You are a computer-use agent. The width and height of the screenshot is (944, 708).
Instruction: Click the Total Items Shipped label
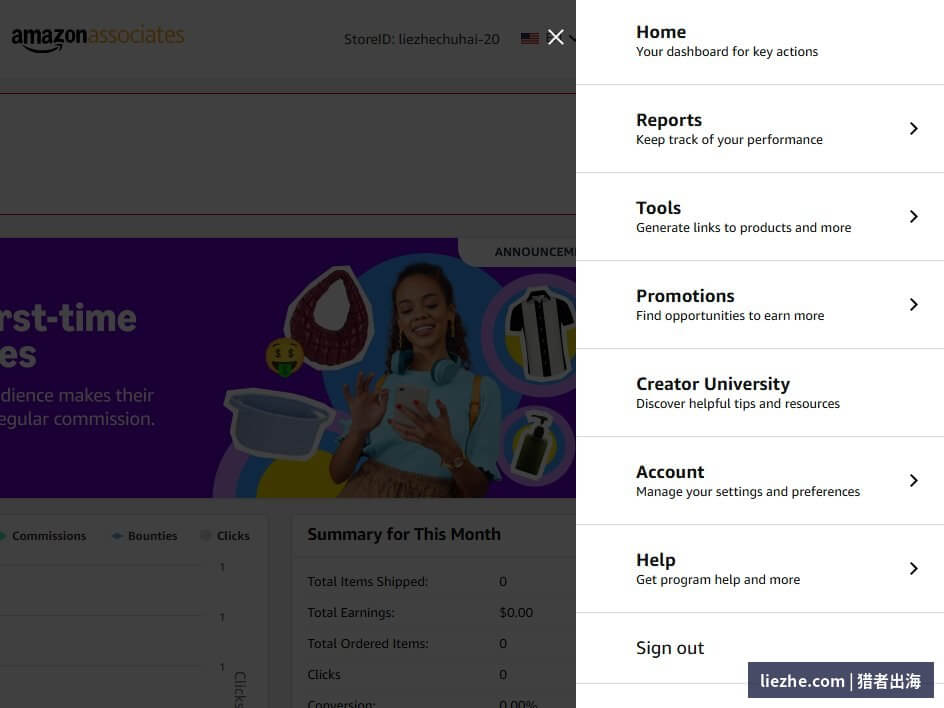(x=367, y=582)
